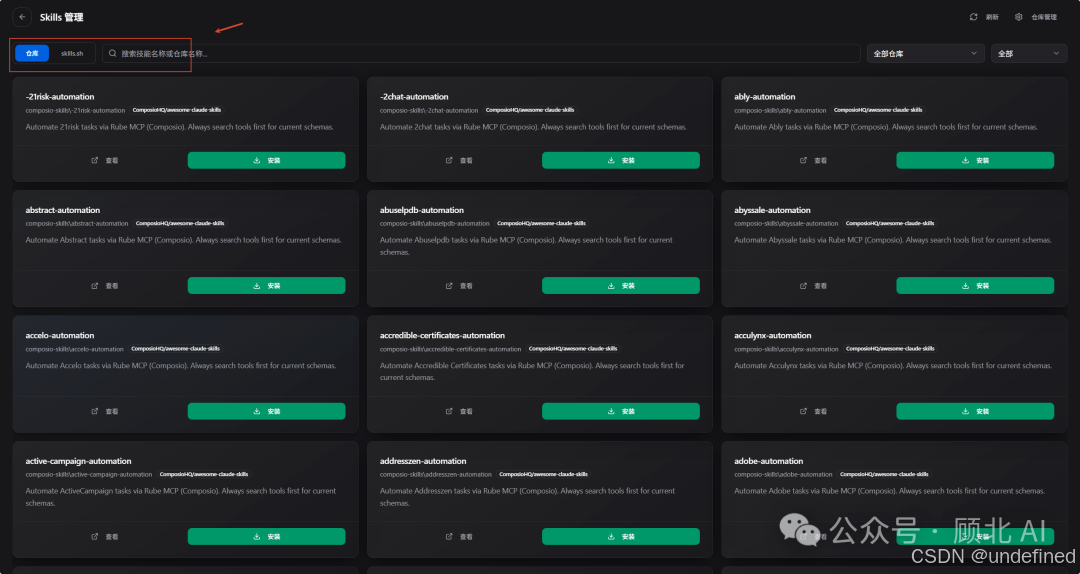Open the 全部 filter dropdown
1080x574 pixels.
(x=1028, y=53)
